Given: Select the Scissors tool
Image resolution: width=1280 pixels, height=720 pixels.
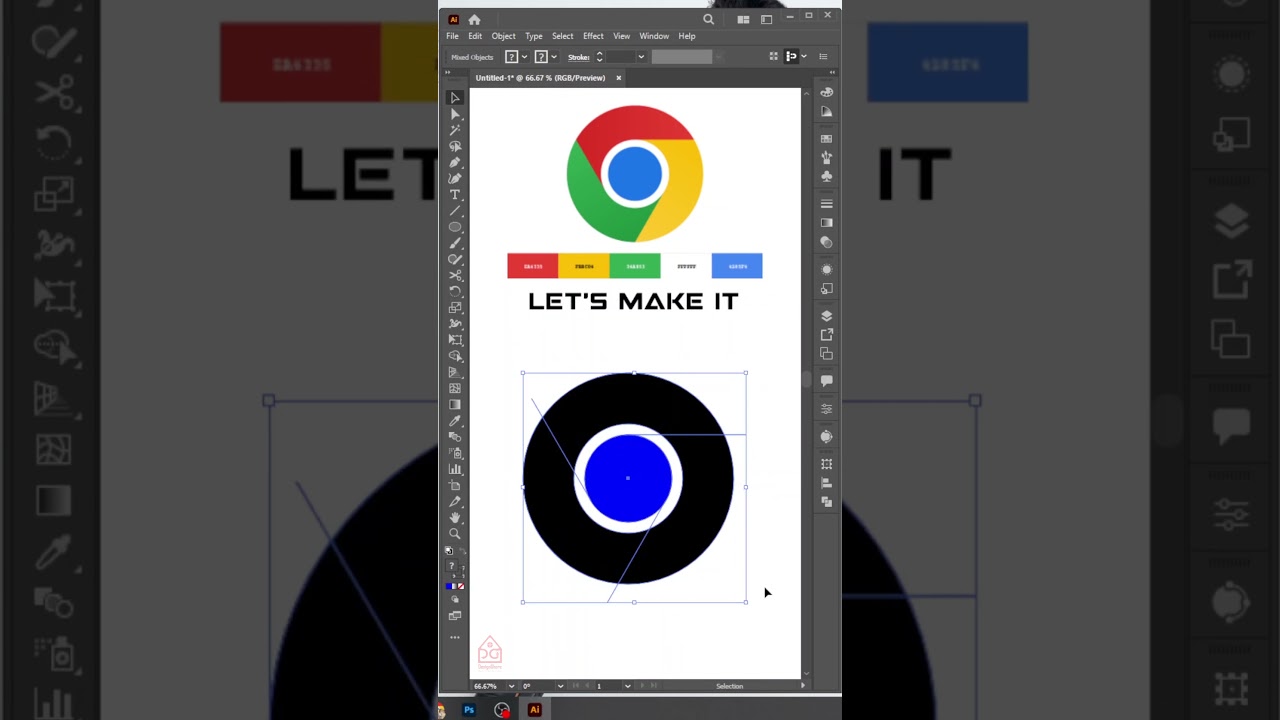Looking at the screenshot, I should pos(455,275).
